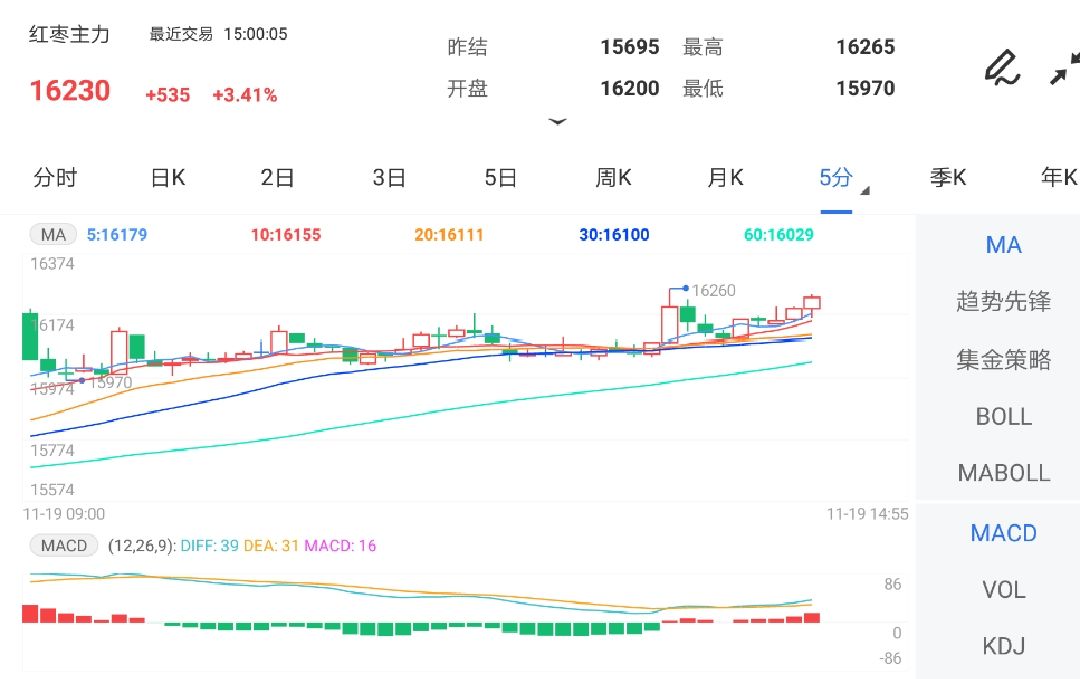The height and width of the screenshot is (679, 1080).
Task: Click the MACD: 16 value
Action: [340, 546]
